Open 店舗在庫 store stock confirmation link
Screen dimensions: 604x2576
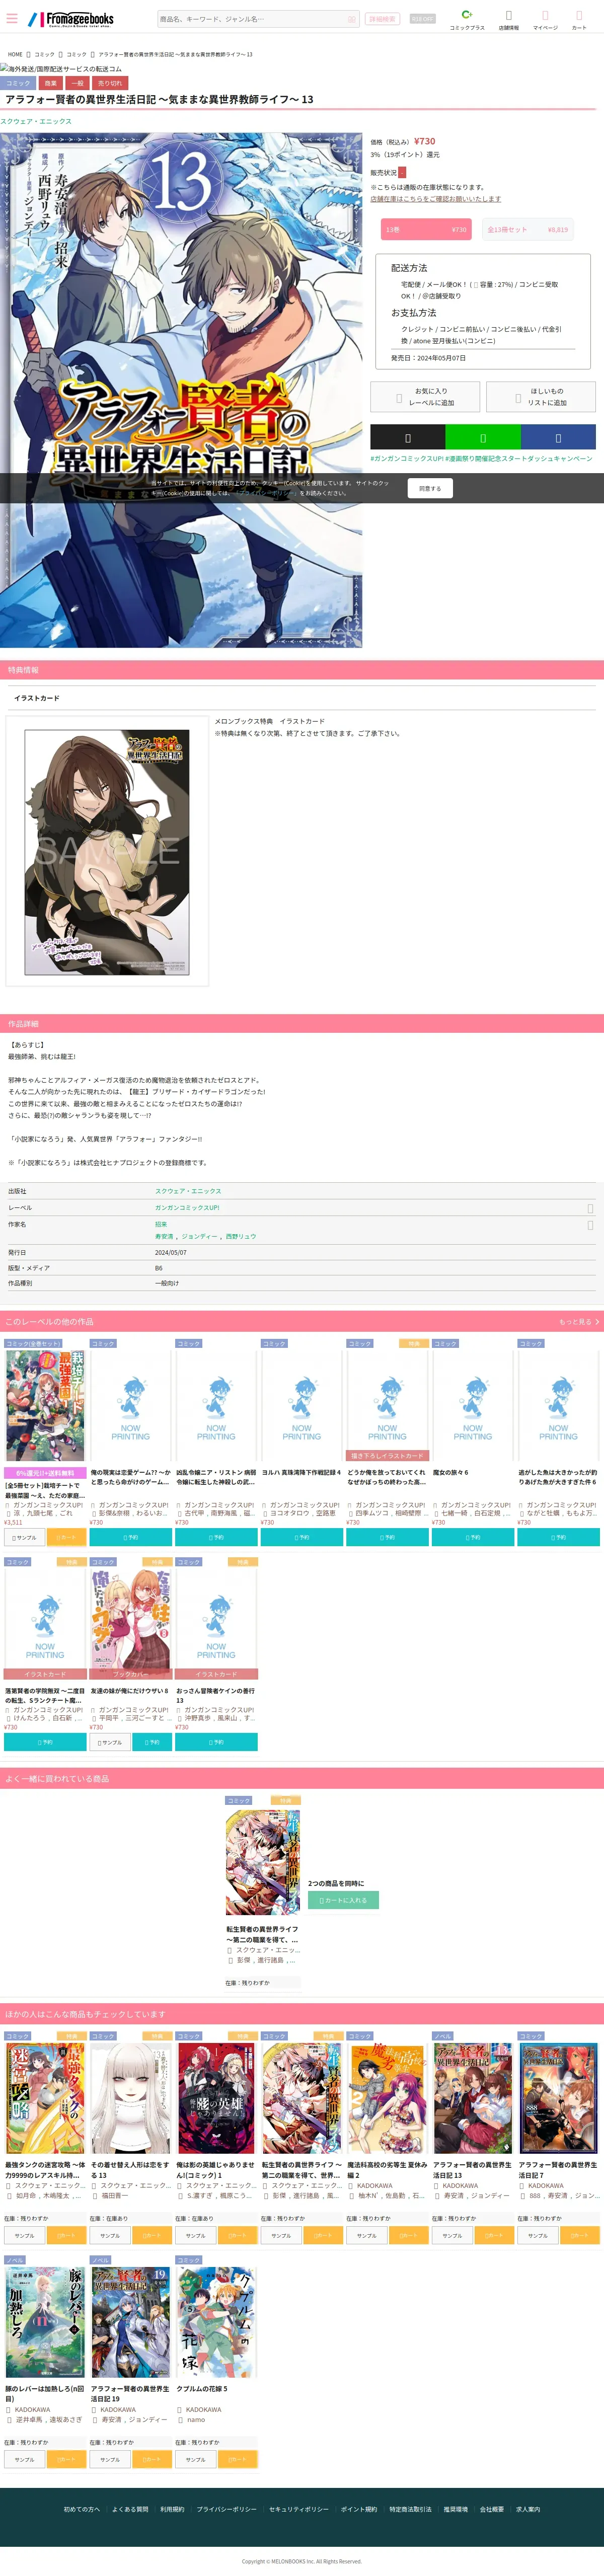click(436, 199)
